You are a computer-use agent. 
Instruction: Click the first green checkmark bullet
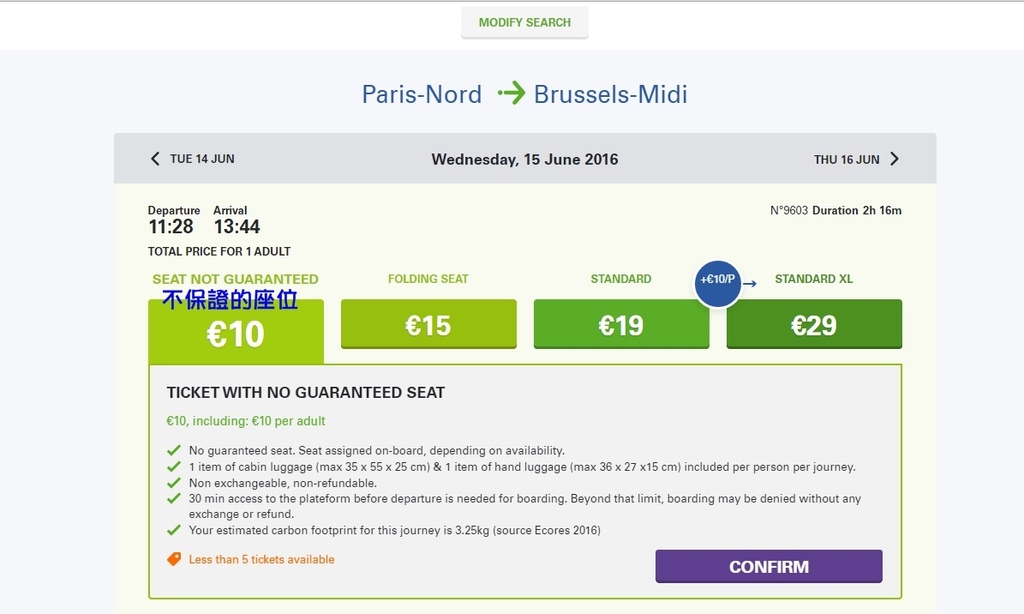[x=174, y=450]
